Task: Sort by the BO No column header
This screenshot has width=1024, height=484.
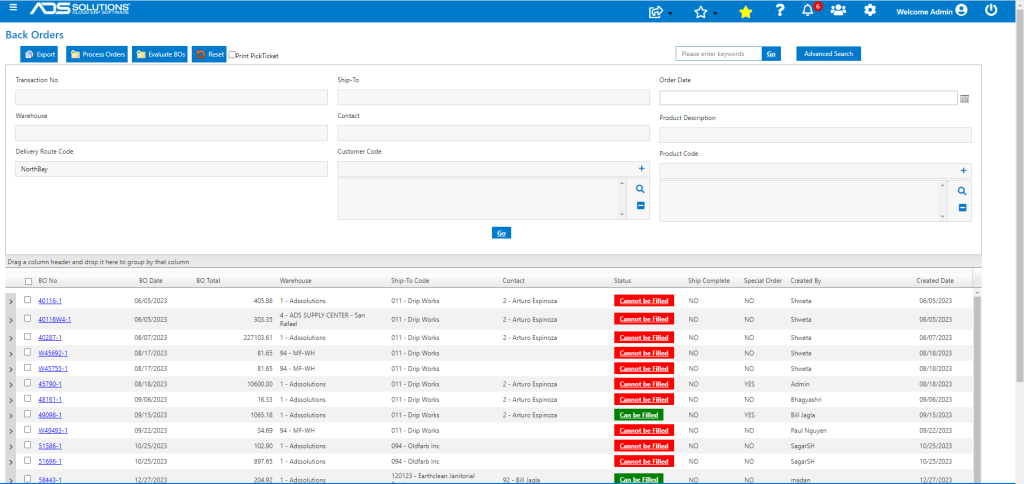Action: click(x=48, y=281)
